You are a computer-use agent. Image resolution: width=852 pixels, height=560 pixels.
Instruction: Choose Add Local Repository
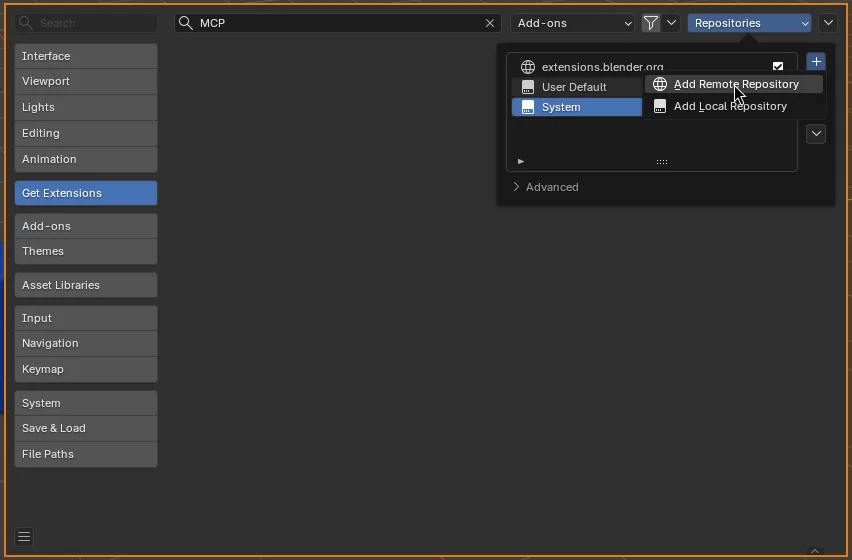[x=734, y=106]
